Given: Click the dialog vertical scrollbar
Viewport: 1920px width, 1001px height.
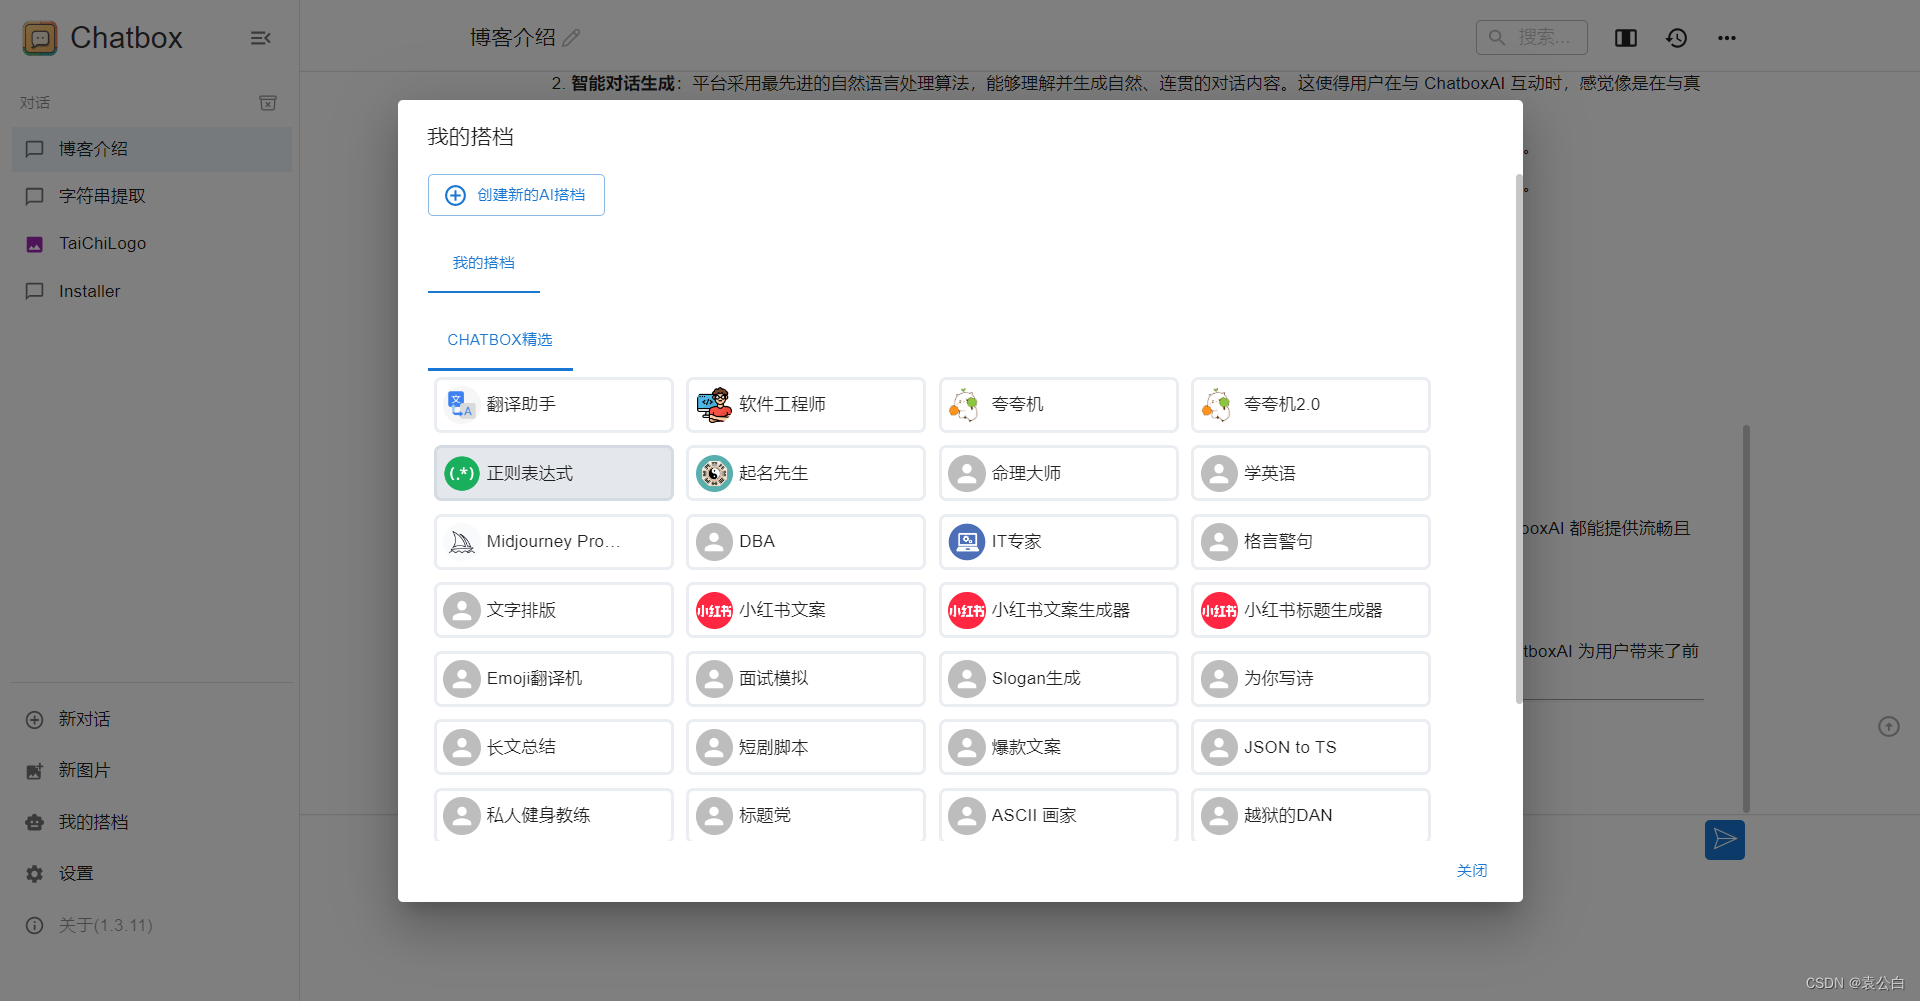Looking at the screenshot, I should pyautogui.click(x=1519, y=439).
